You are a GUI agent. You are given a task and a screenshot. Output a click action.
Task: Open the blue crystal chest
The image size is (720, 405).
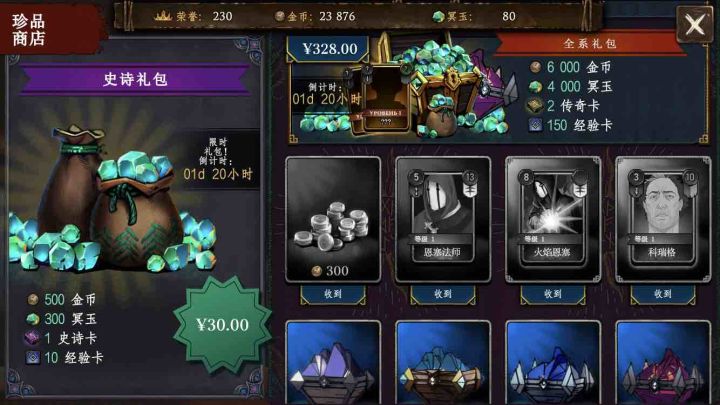[553, 363]
